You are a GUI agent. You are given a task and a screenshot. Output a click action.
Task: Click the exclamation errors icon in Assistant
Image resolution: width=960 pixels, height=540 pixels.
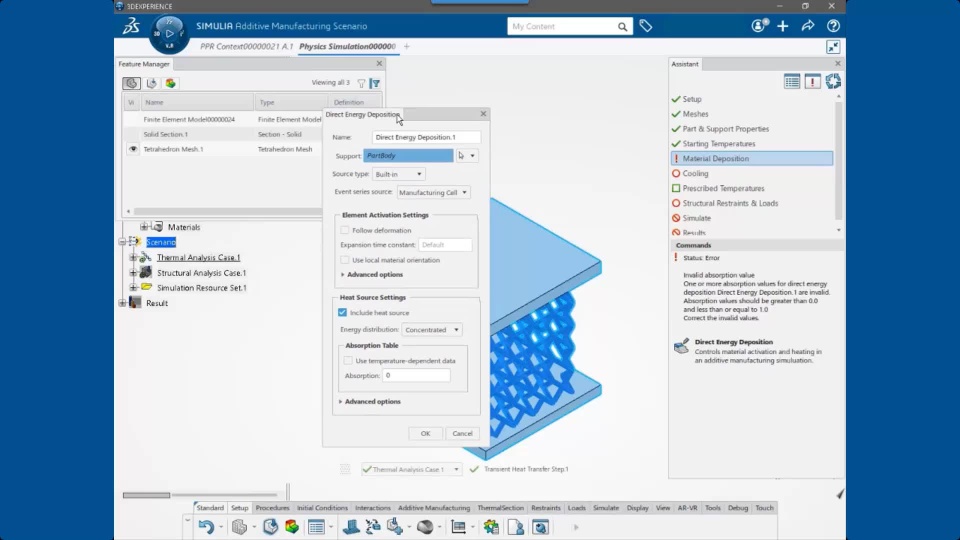[812, 81]
